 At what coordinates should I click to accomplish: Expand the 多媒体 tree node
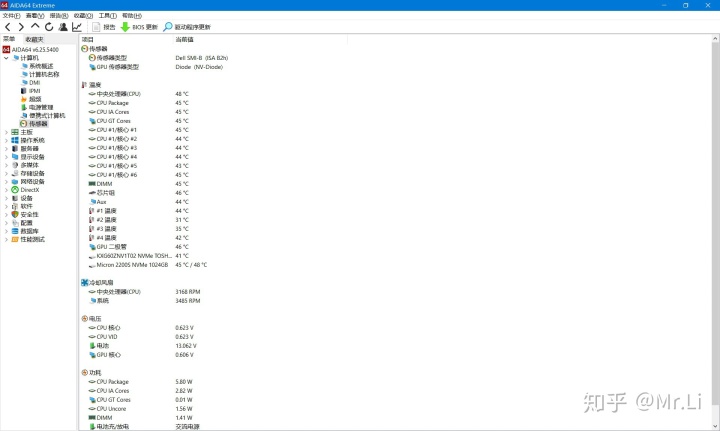click(6, 165)
